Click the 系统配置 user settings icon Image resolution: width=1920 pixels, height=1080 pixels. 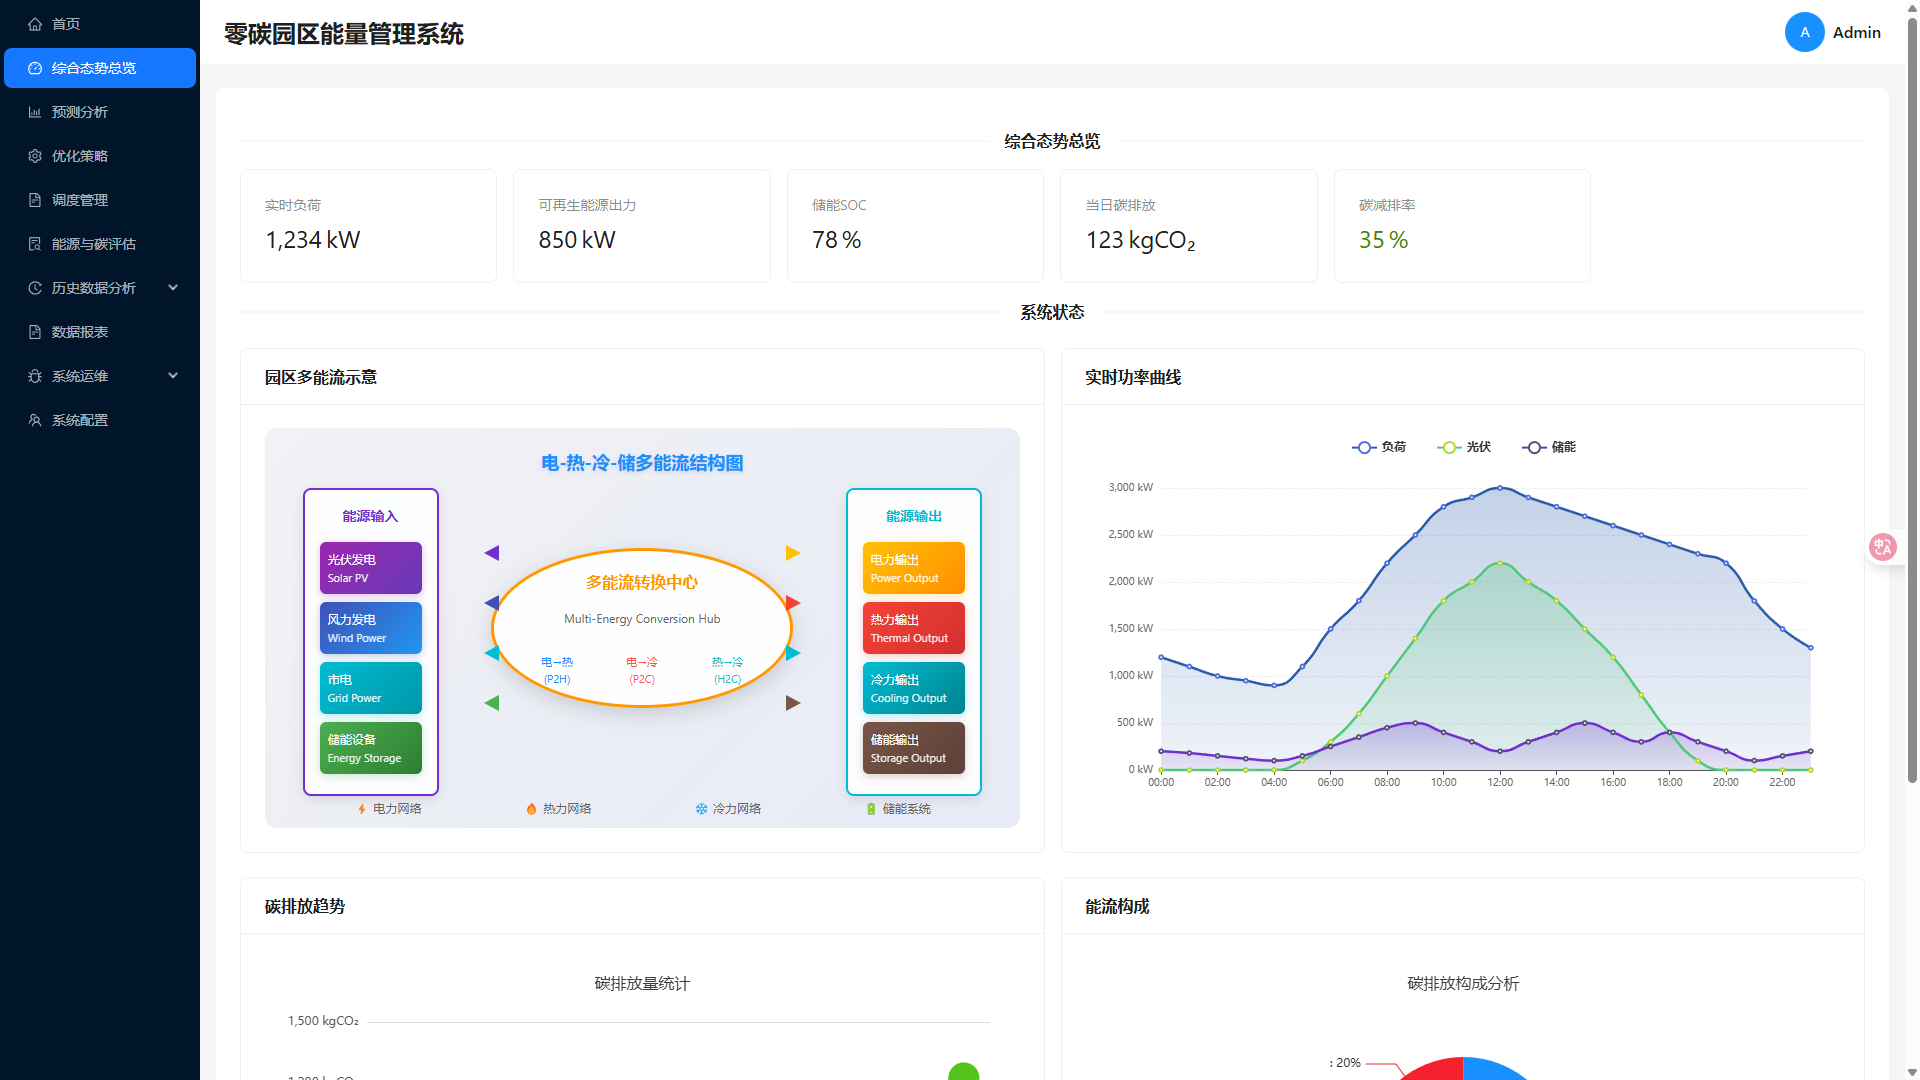point(35,420)
